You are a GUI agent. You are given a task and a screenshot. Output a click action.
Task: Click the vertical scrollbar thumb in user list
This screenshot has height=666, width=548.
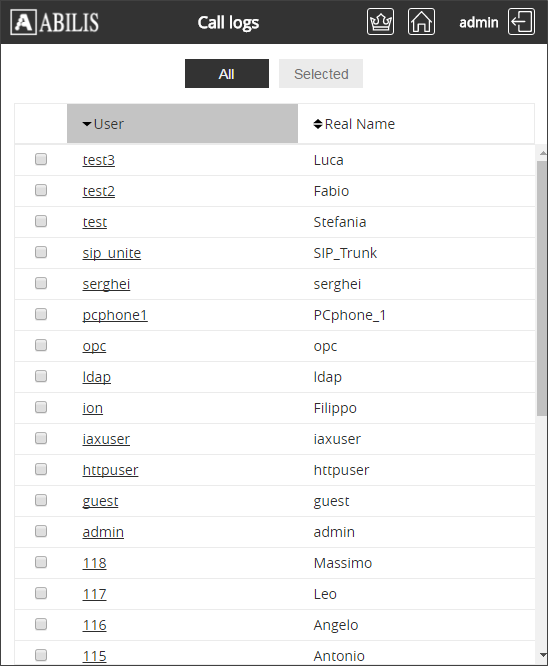(x=542, y=288)
